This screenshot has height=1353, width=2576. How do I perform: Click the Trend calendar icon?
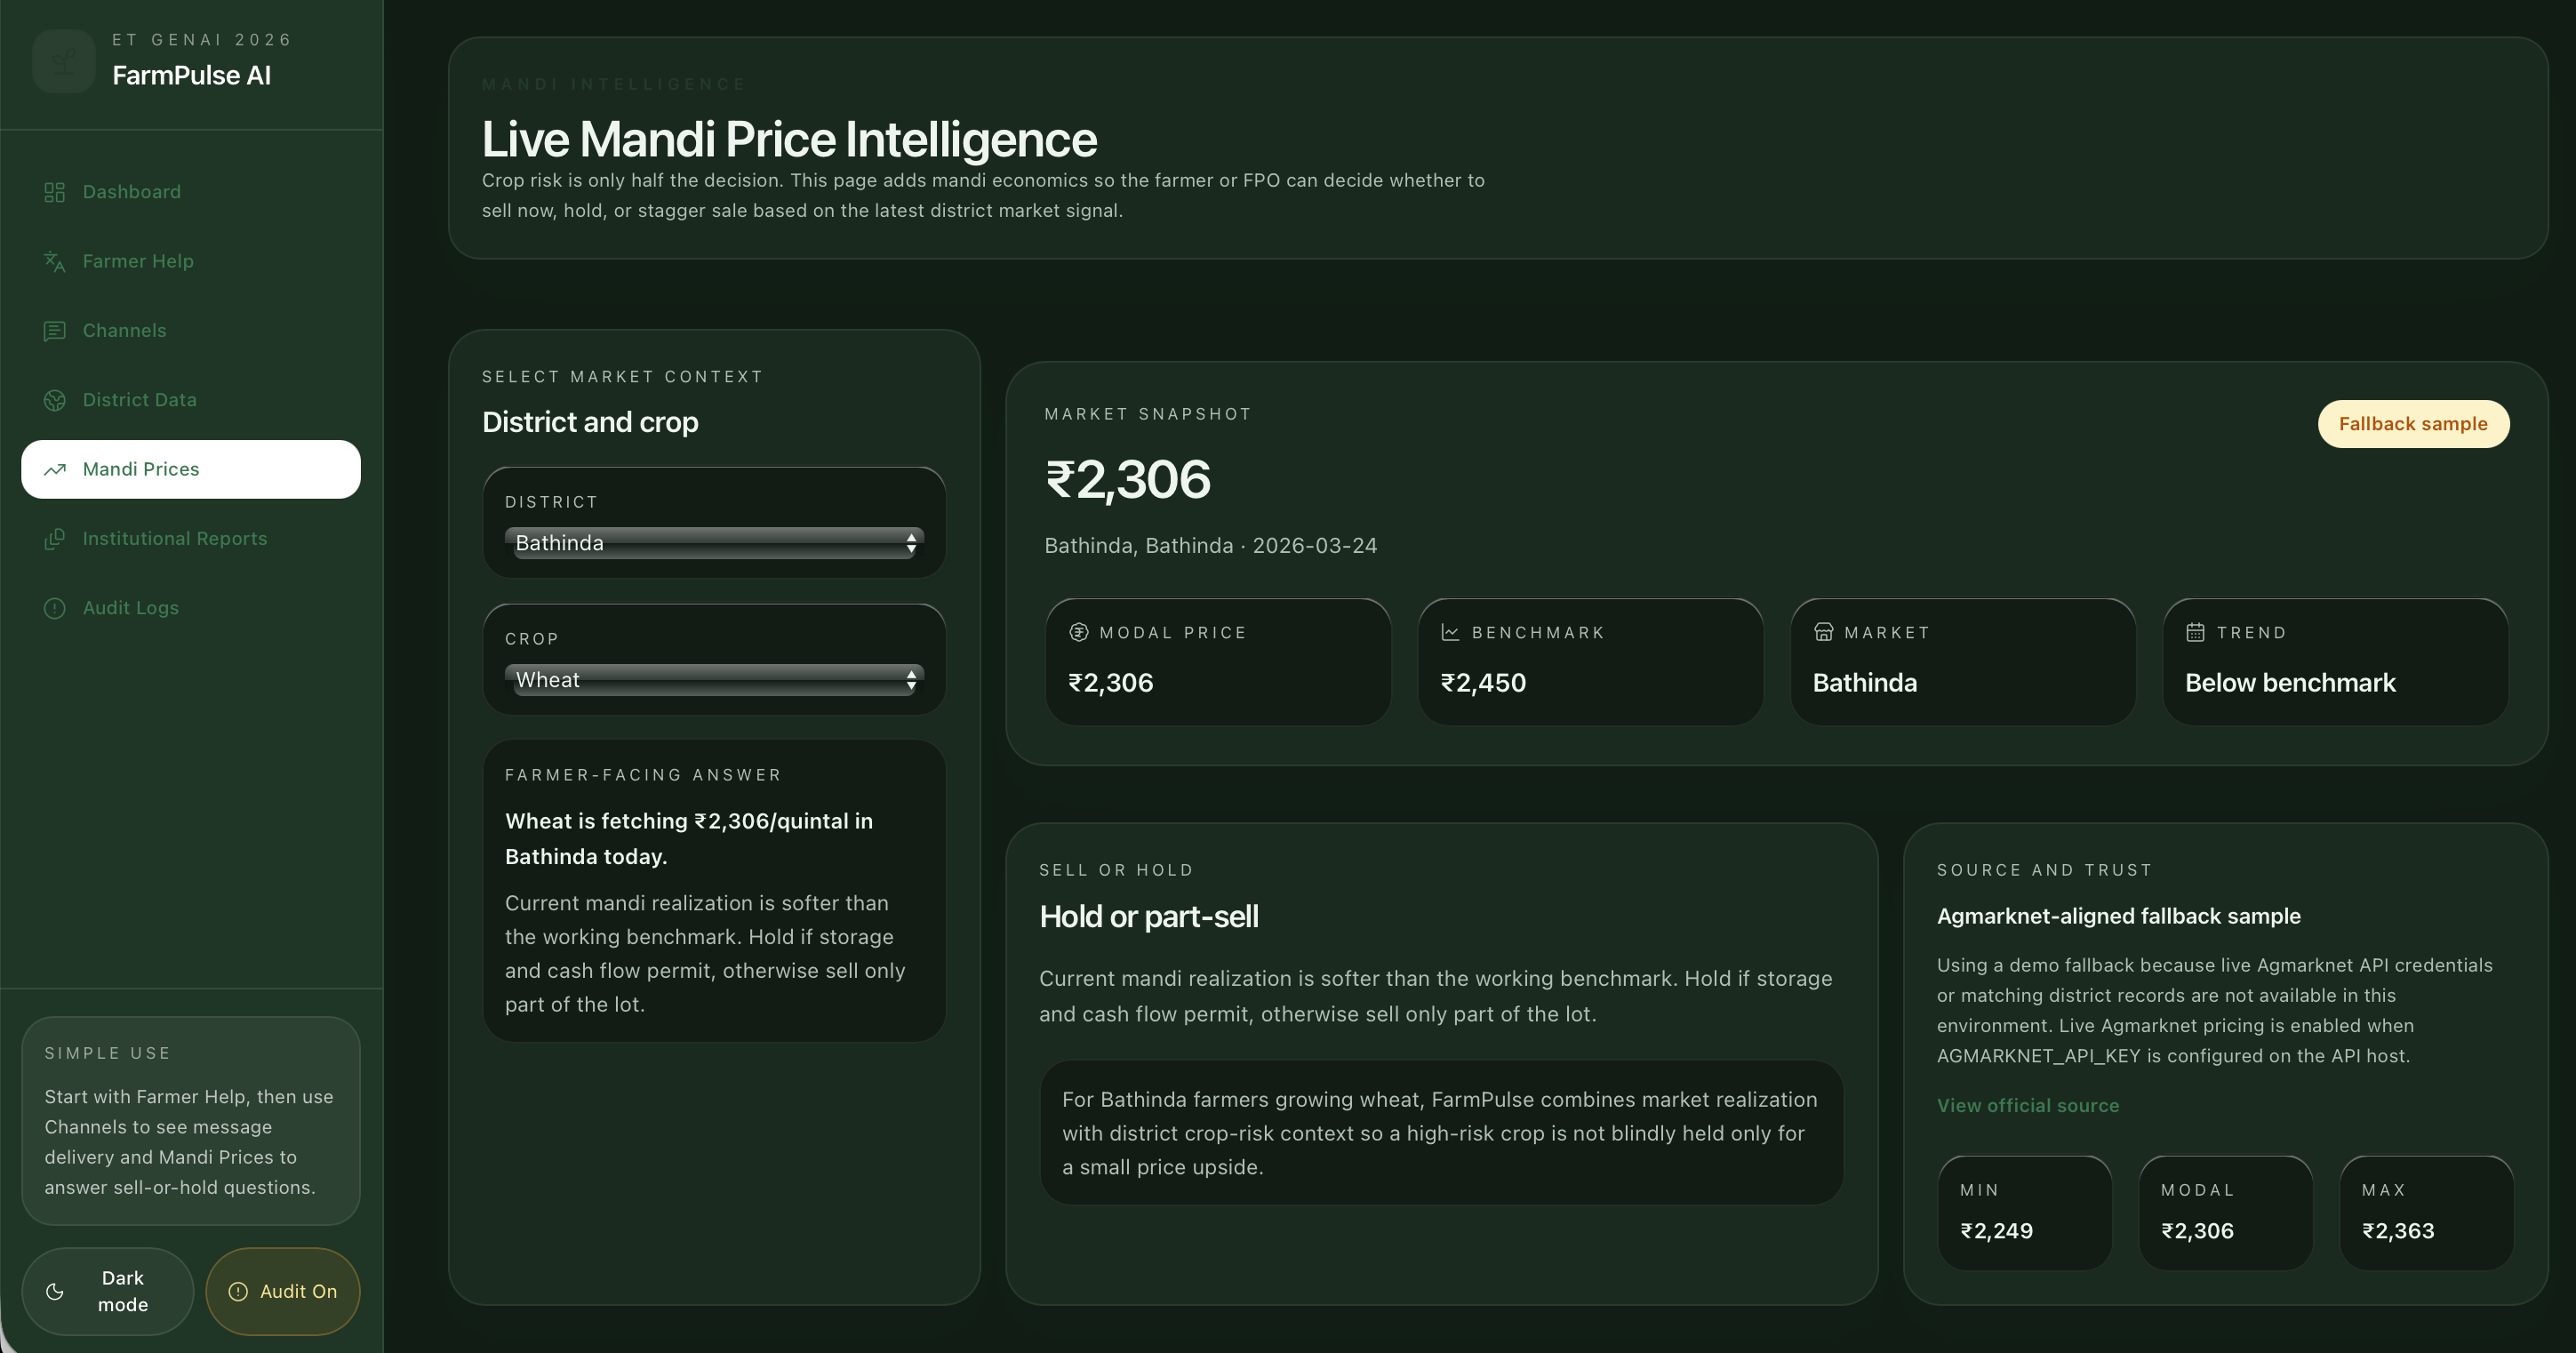pos(2195,632)
